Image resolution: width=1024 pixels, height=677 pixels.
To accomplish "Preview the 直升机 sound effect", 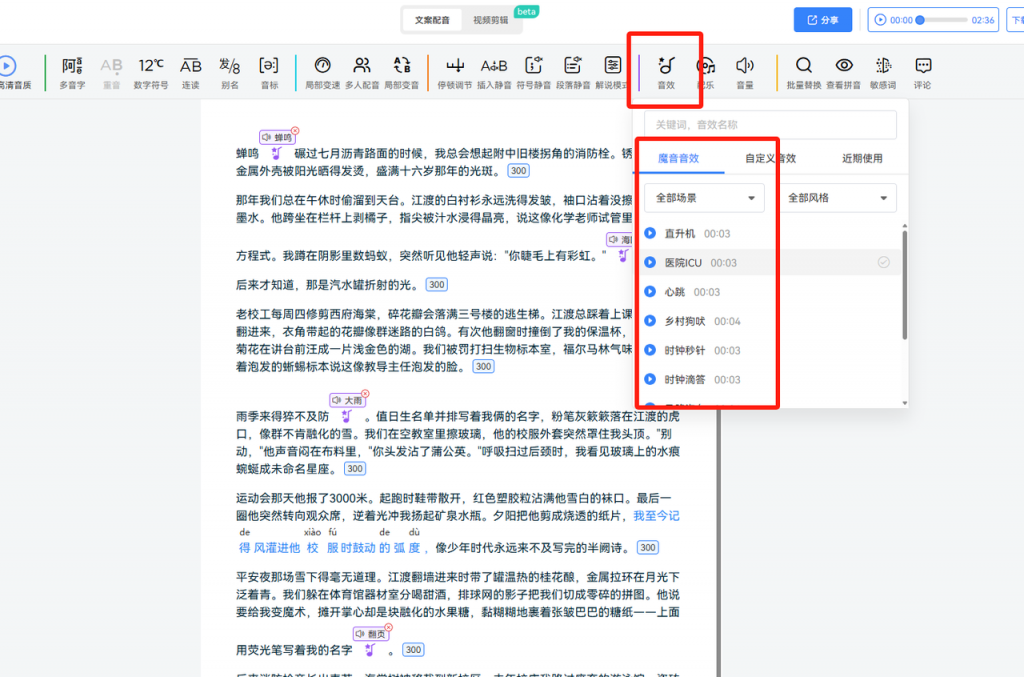I will click(x=650, y=233).
